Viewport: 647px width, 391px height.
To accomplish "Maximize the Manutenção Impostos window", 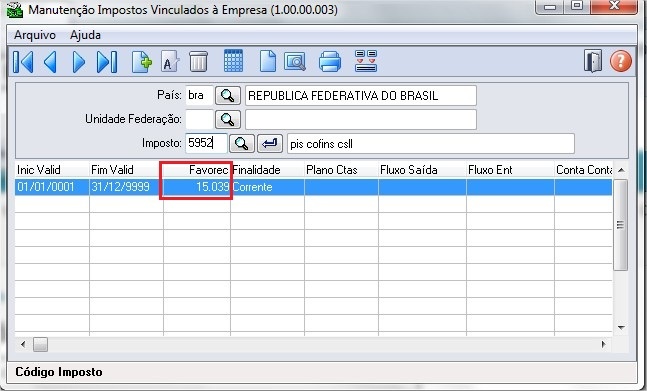I will tap(577, 6).
